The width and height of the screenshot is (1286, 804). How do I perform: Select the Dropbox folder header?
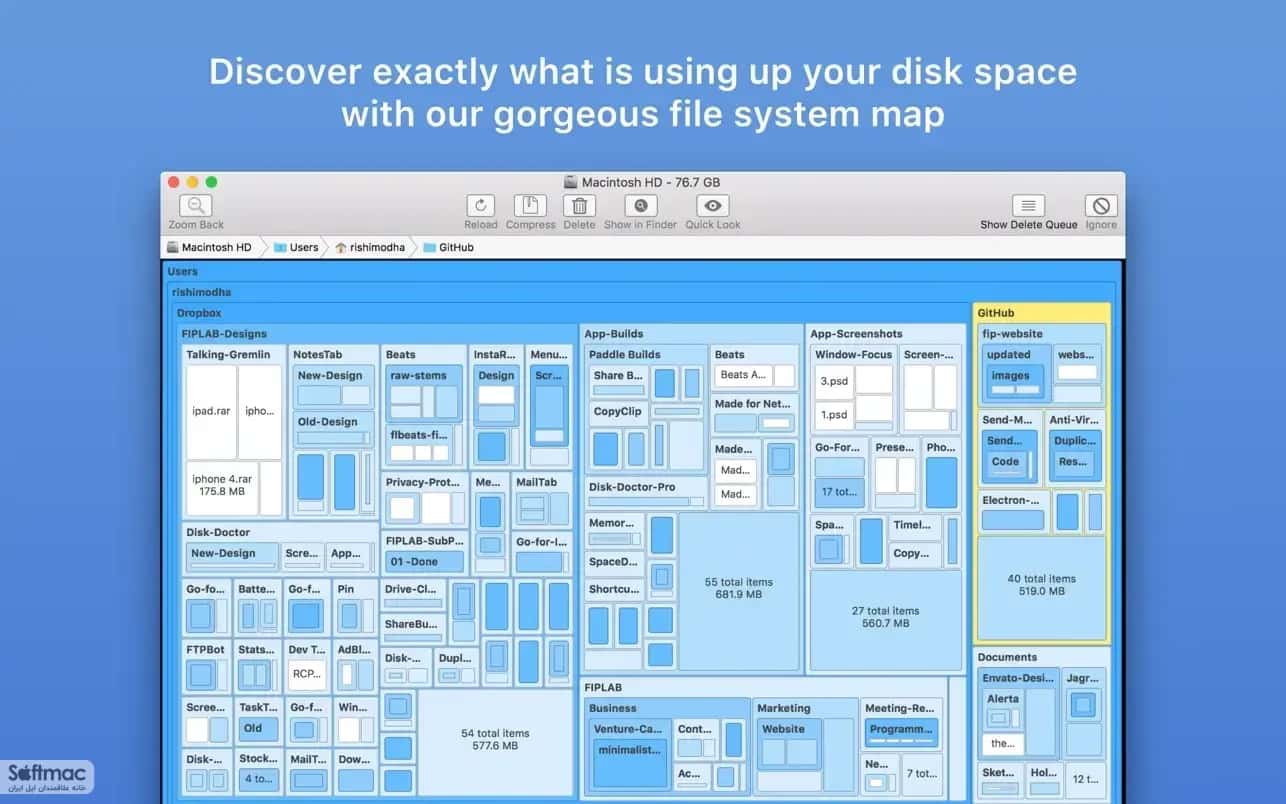tap(200, 313)
